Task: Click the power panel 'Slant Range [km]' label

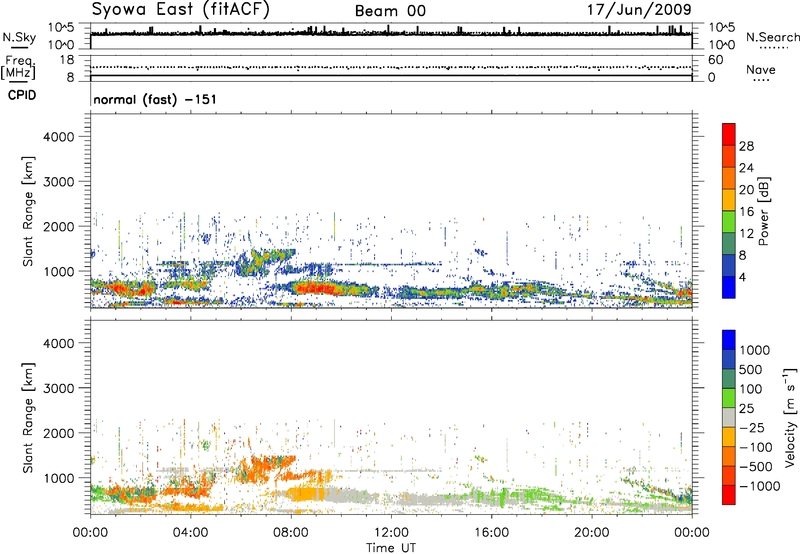Action: (28, 211)
